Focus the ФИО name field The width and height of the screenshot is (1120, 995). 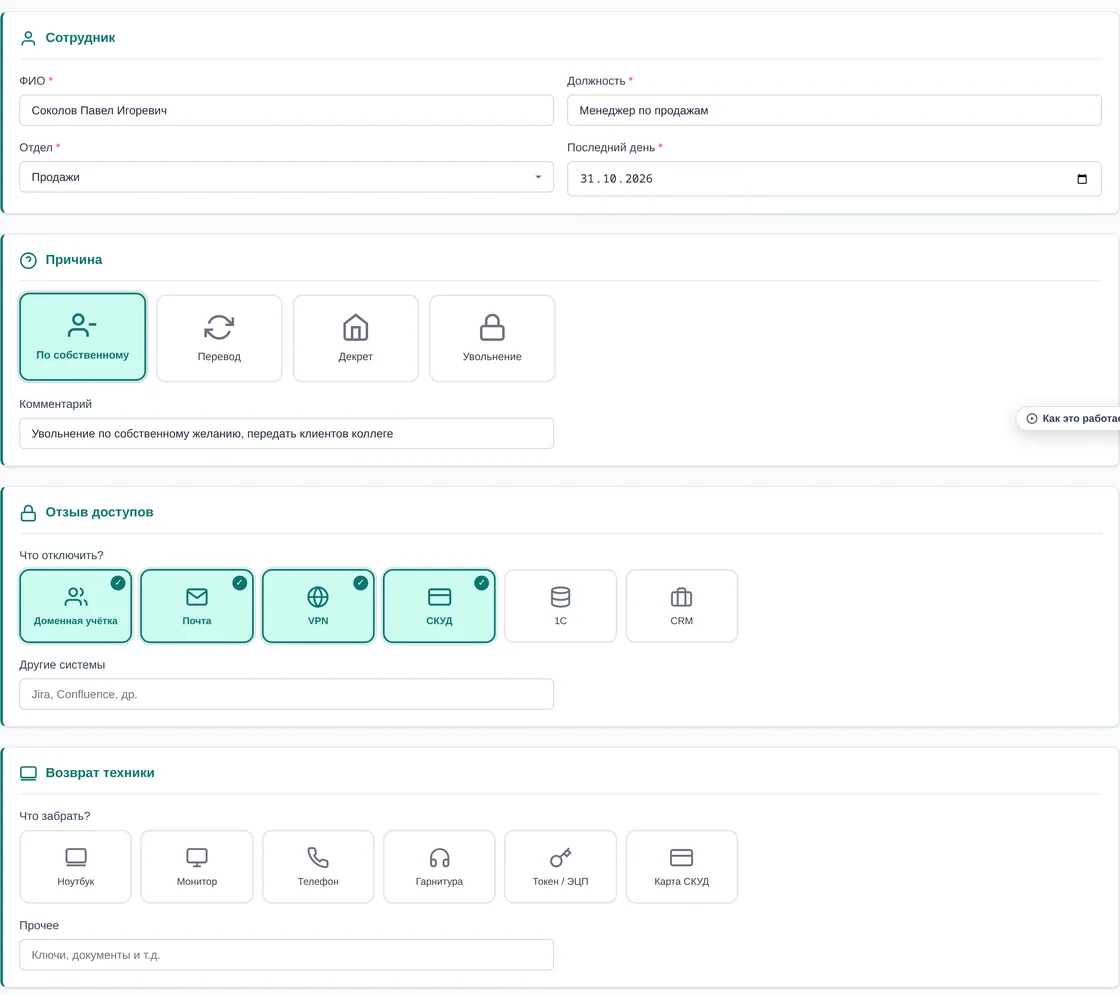(x=286, y=111)
